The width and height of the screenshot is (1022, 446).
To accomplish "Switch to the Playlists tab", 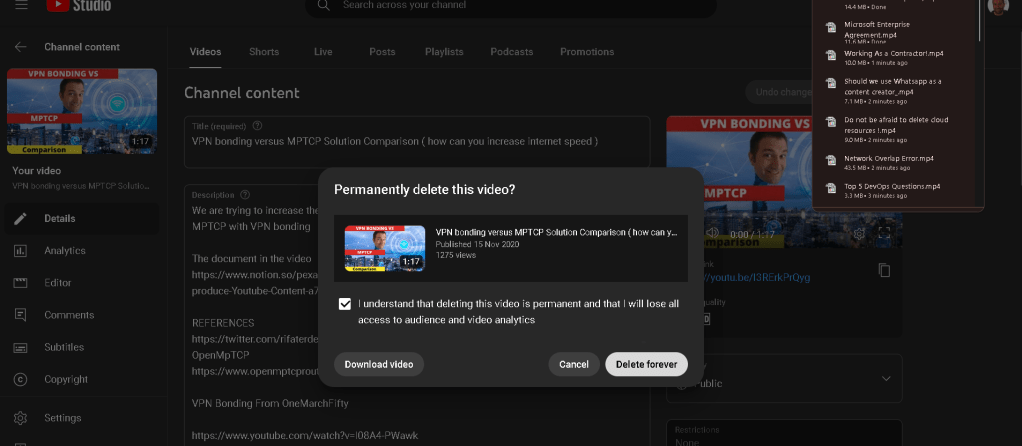I will click(444, 52).
